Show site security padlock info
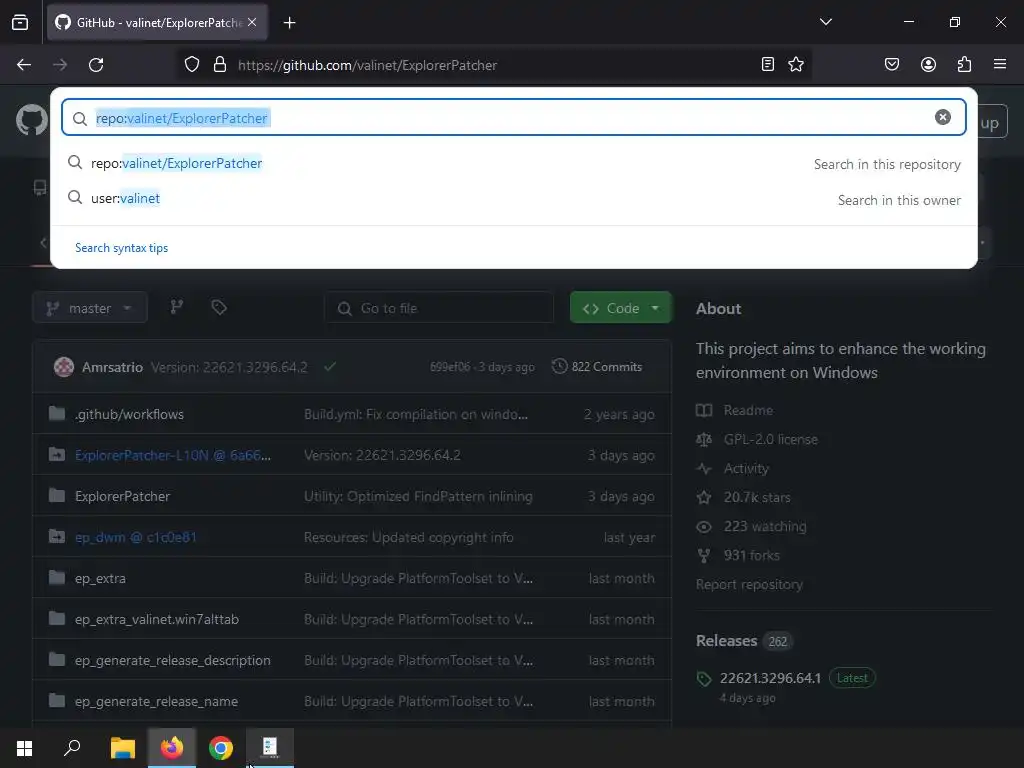Screen dimensions: 1024x768 [220, 65]
